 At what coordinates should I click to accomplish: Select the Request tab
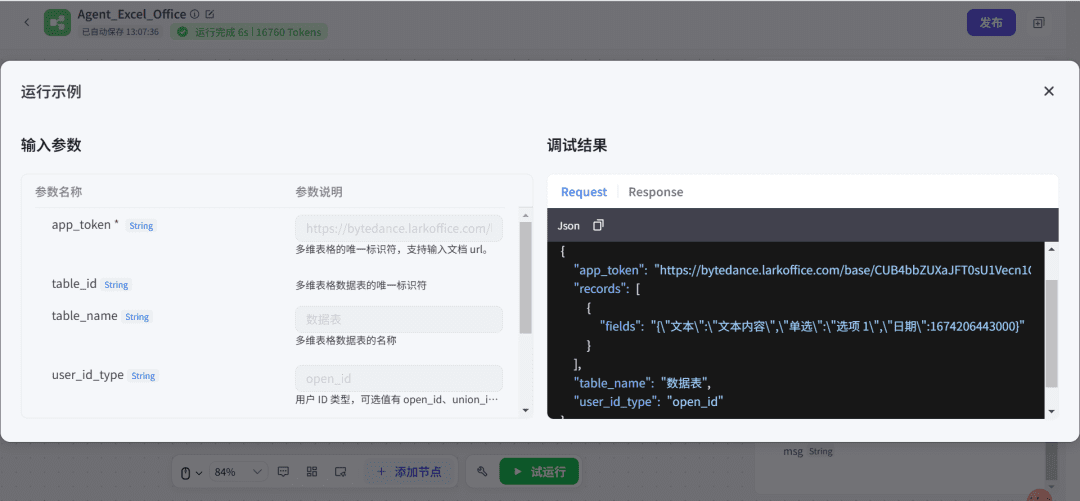pos(583,192)
